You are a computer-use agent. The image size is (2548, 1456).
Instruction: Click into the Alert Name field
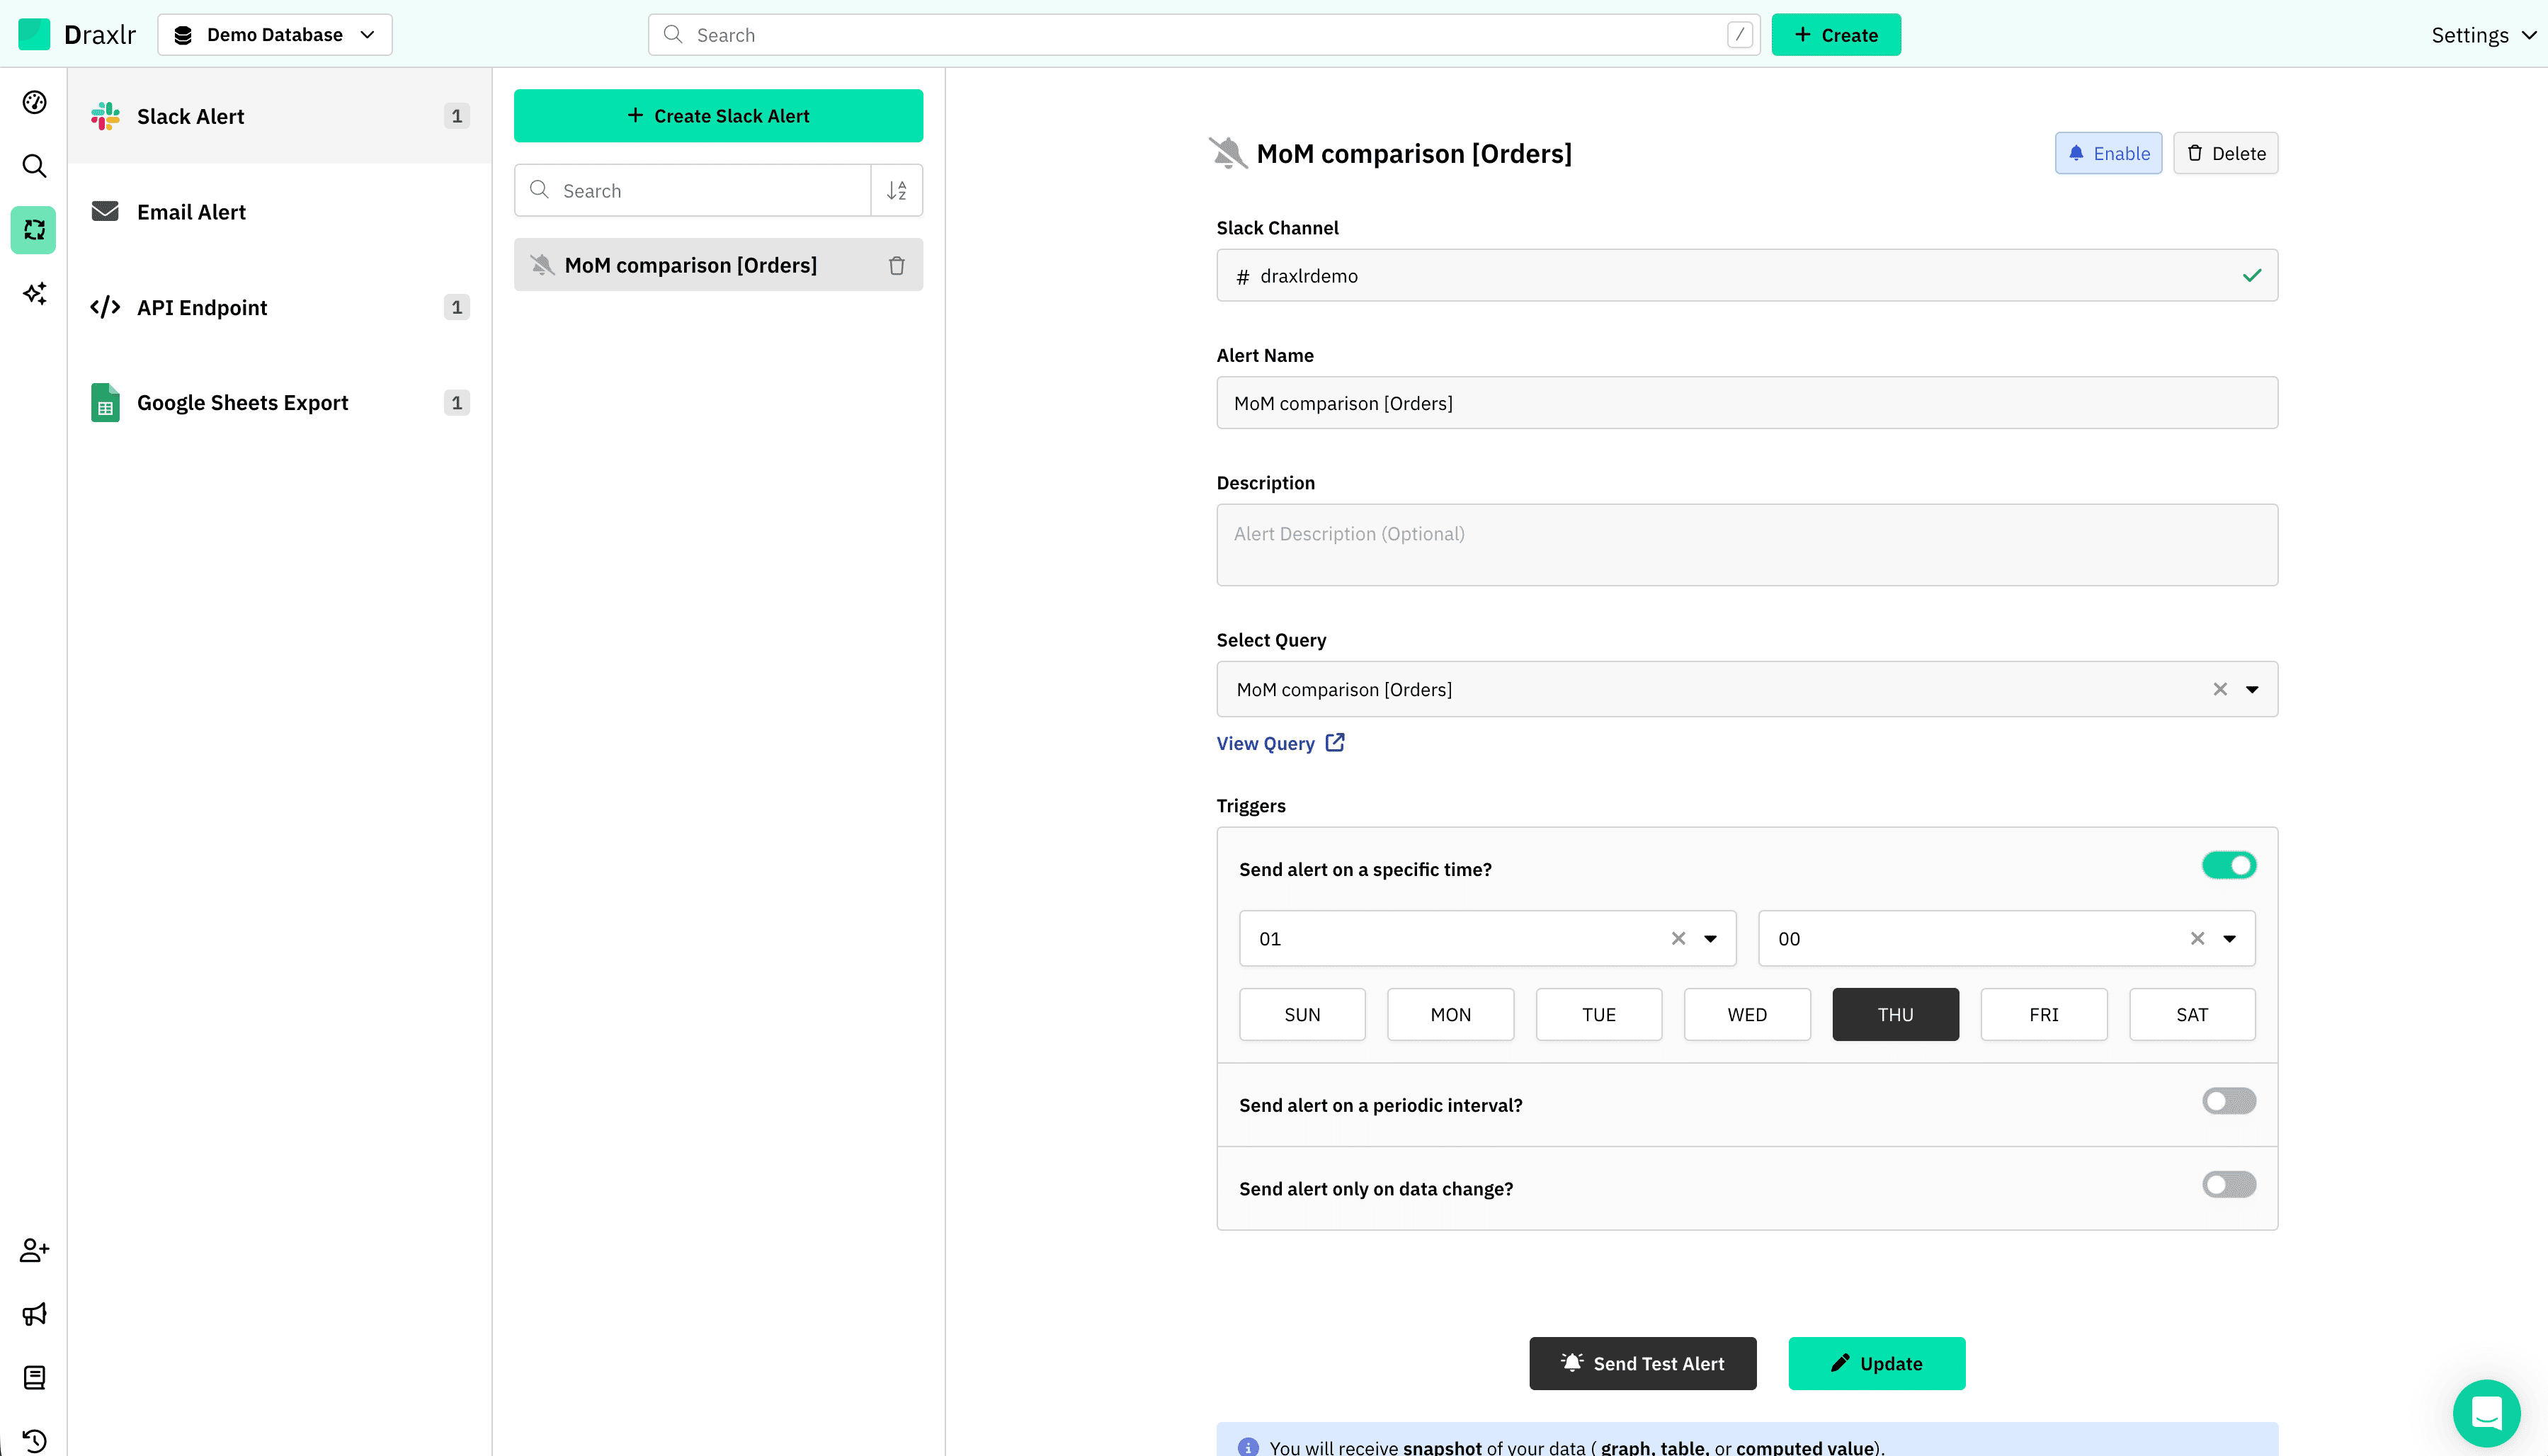click(1747, 403)
